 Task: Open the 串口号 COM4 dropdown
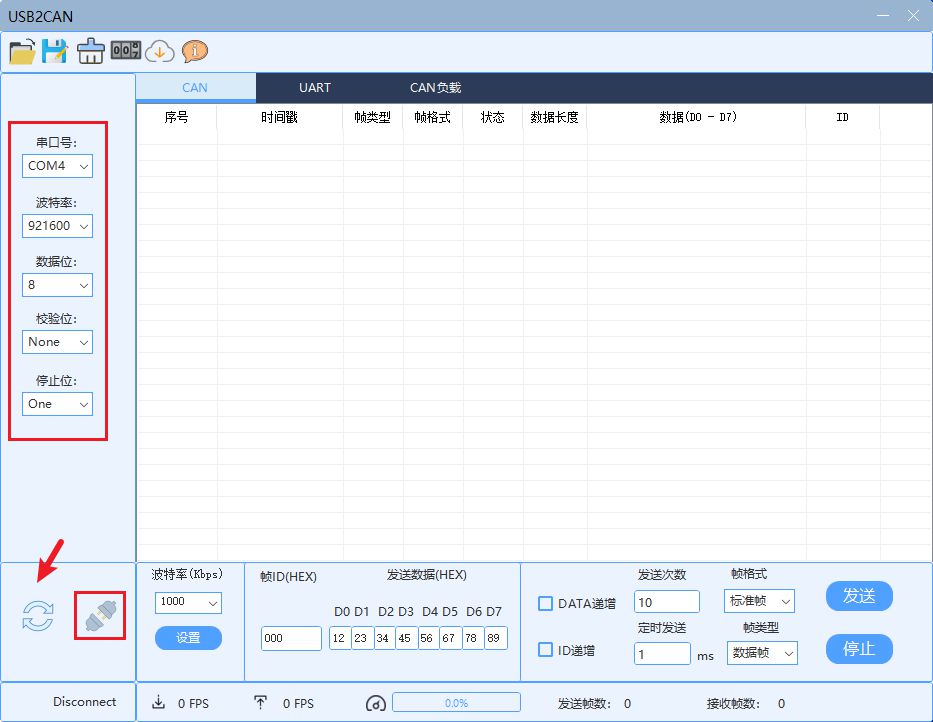tap(58, 166)
